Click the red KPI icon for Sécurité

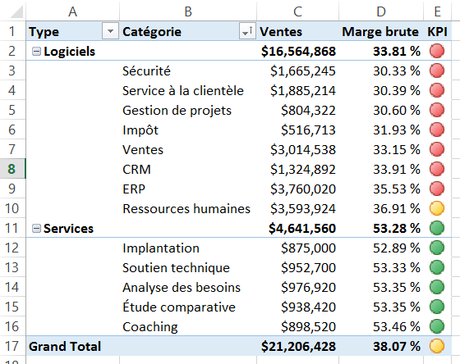(437, 71)
